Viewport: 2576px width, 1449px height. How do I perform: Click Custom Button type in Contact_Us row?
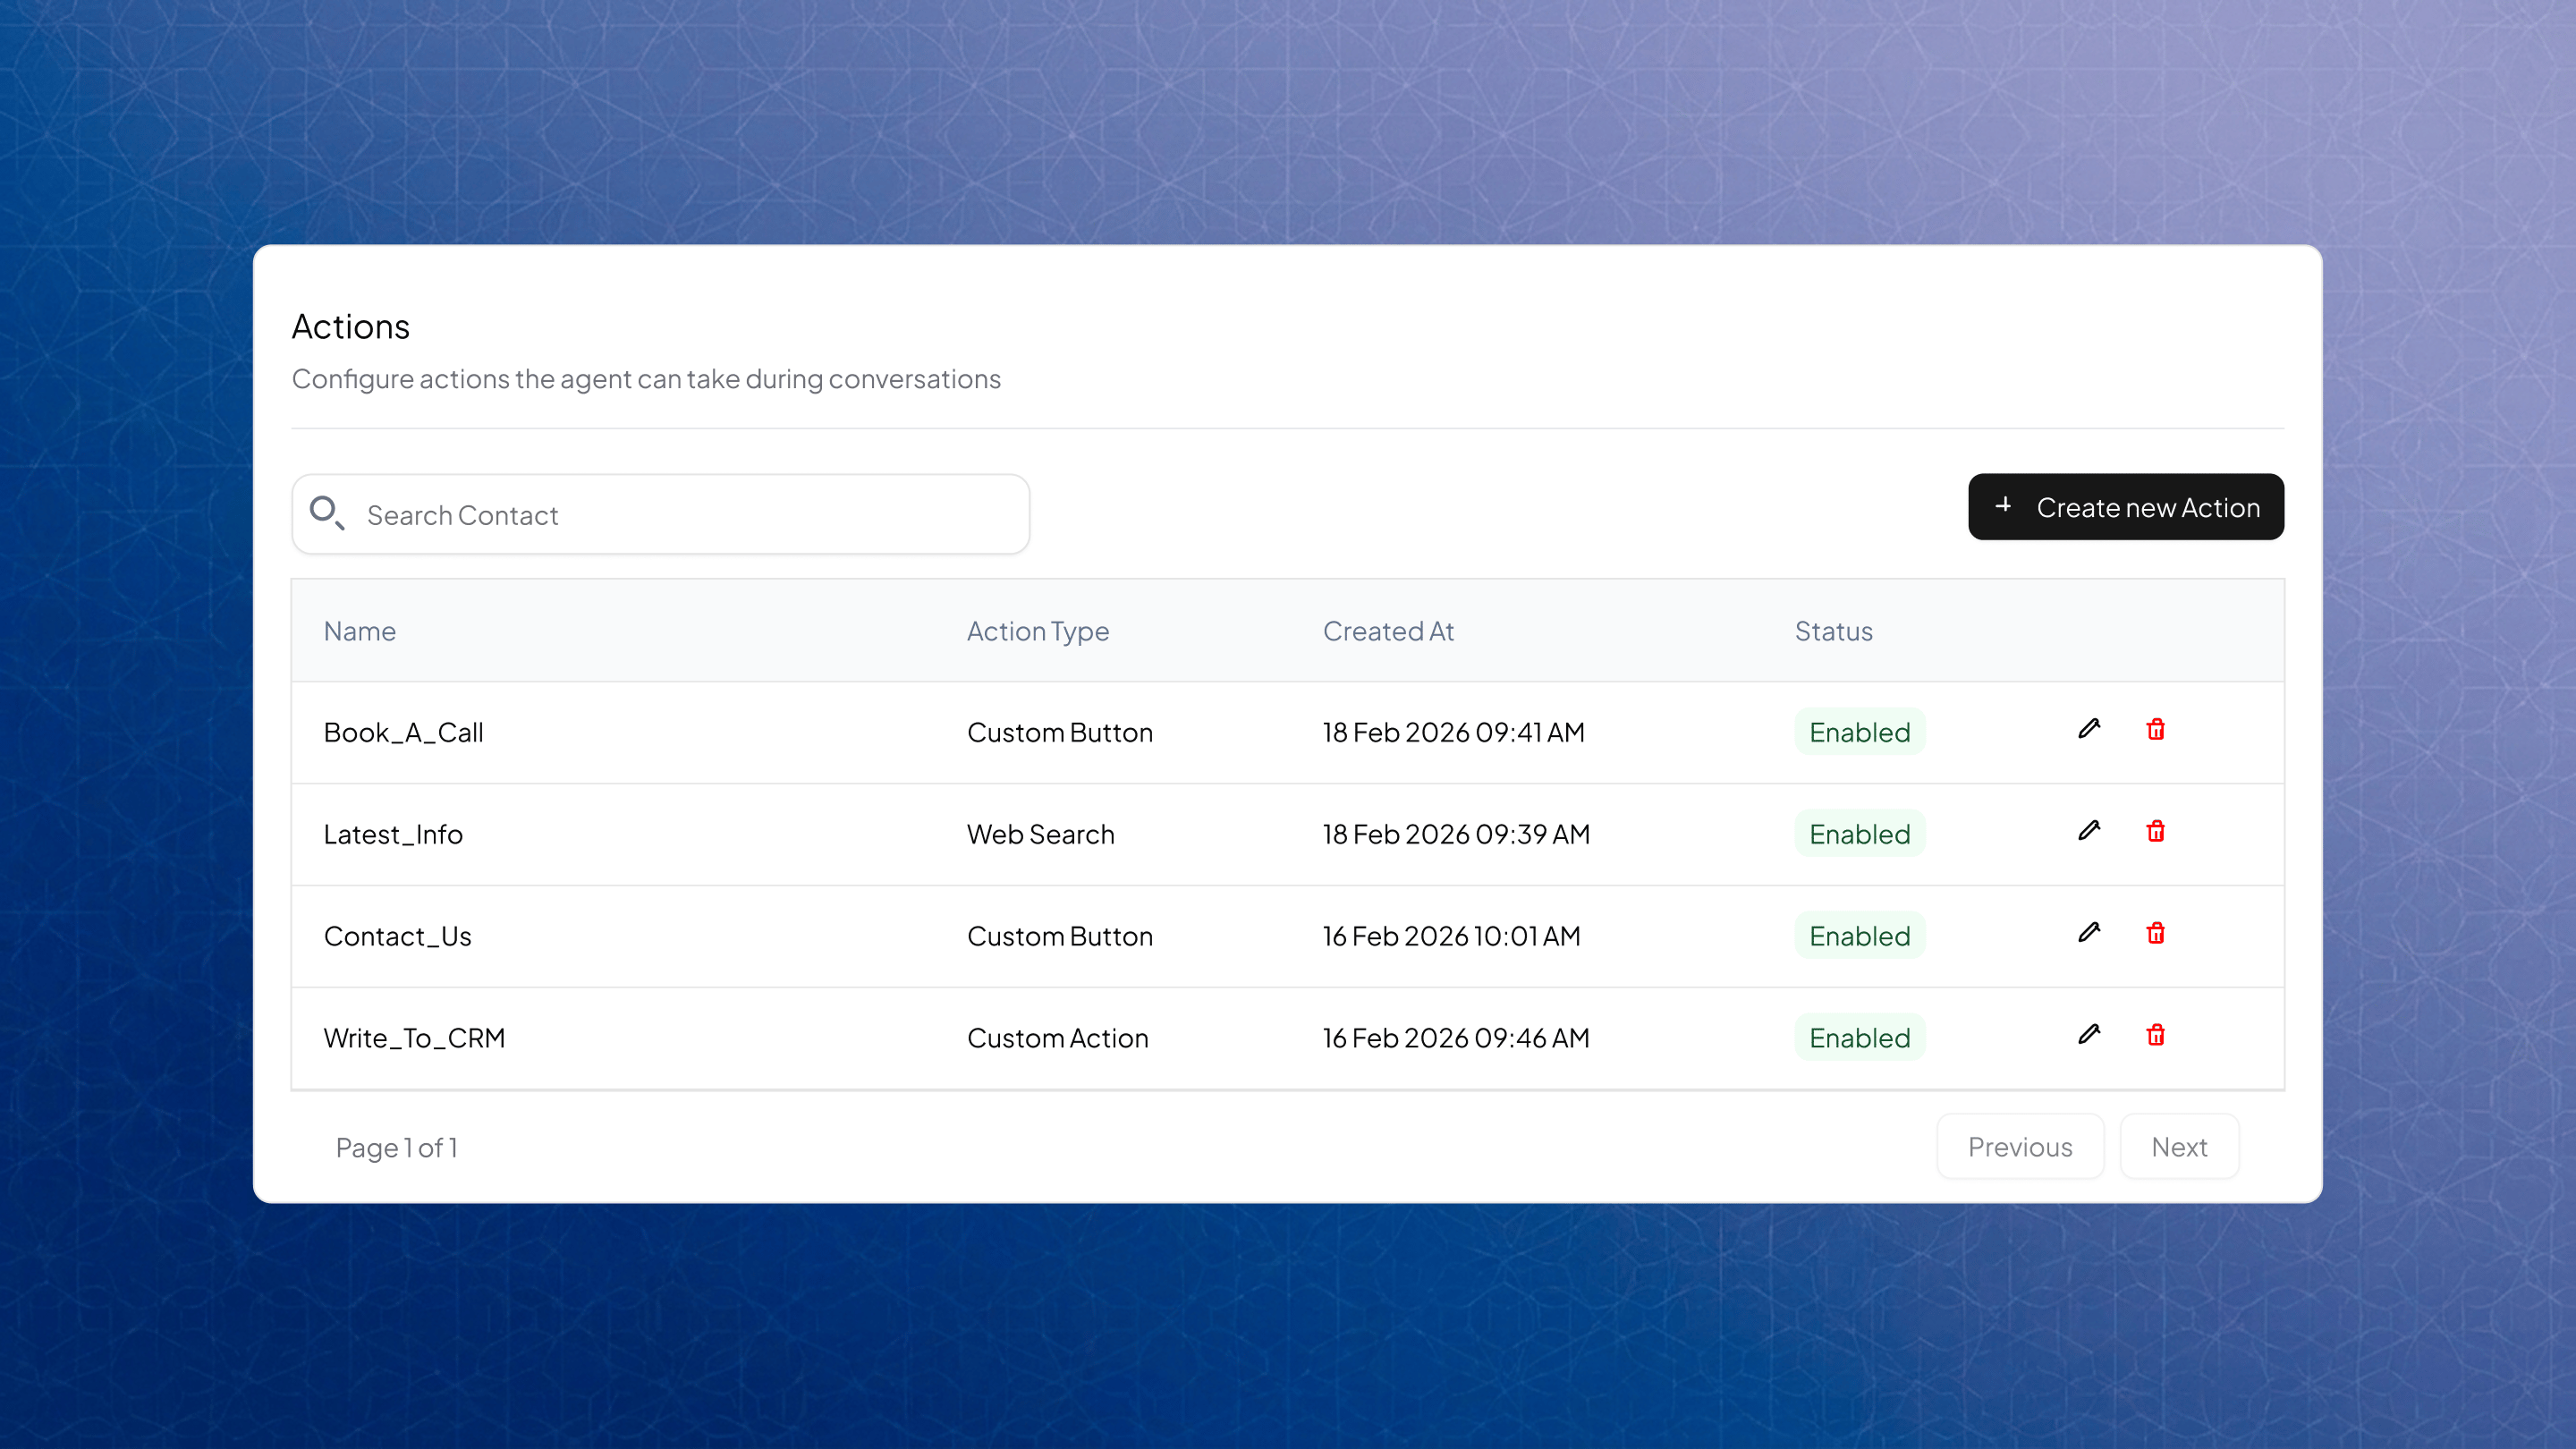click(1060, 936)
